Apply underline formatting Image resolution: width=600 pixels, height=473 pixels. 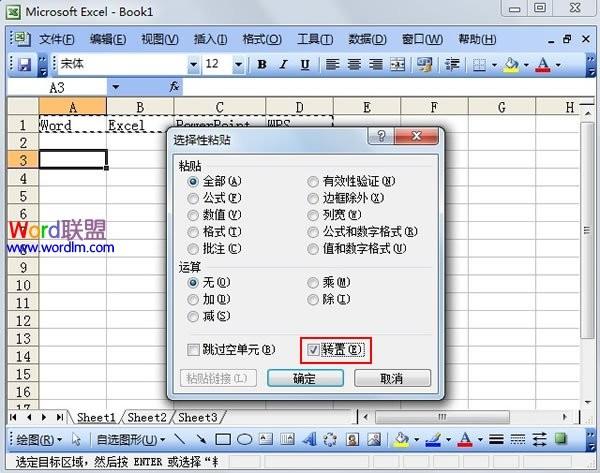(x=304, y=64)
